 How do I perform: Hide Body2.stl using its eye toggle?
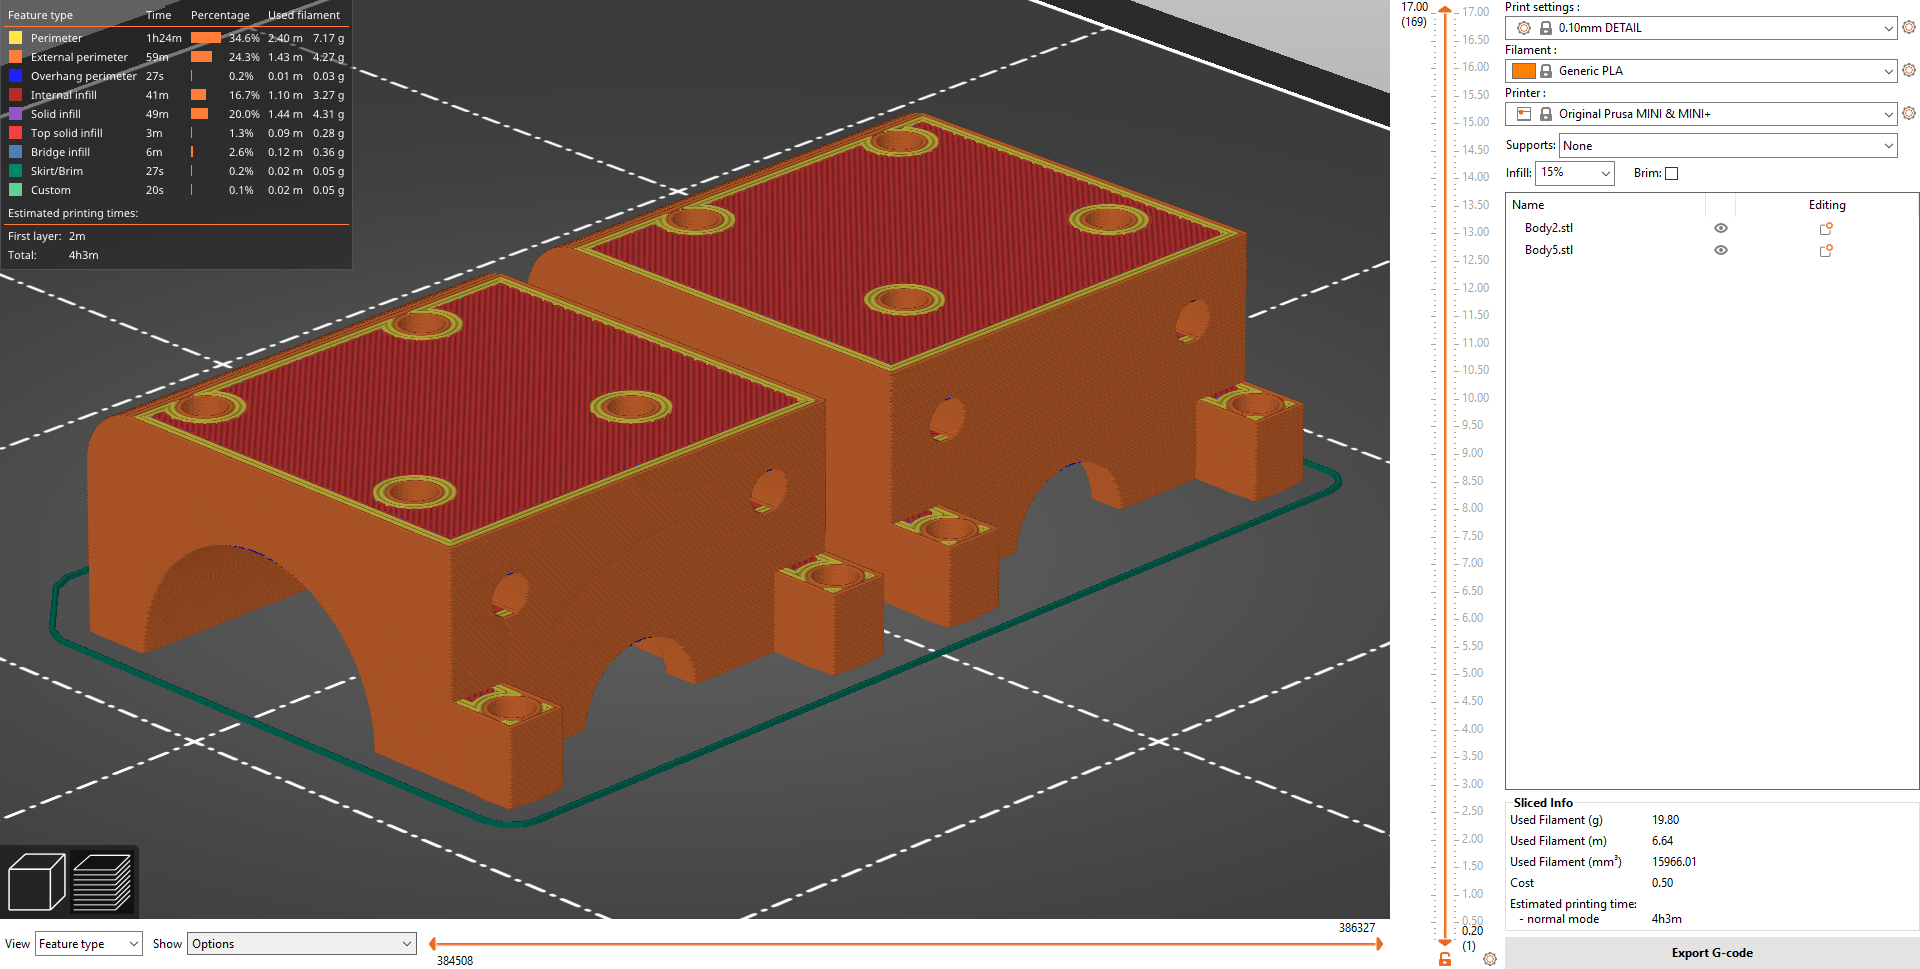point(1720,228)
